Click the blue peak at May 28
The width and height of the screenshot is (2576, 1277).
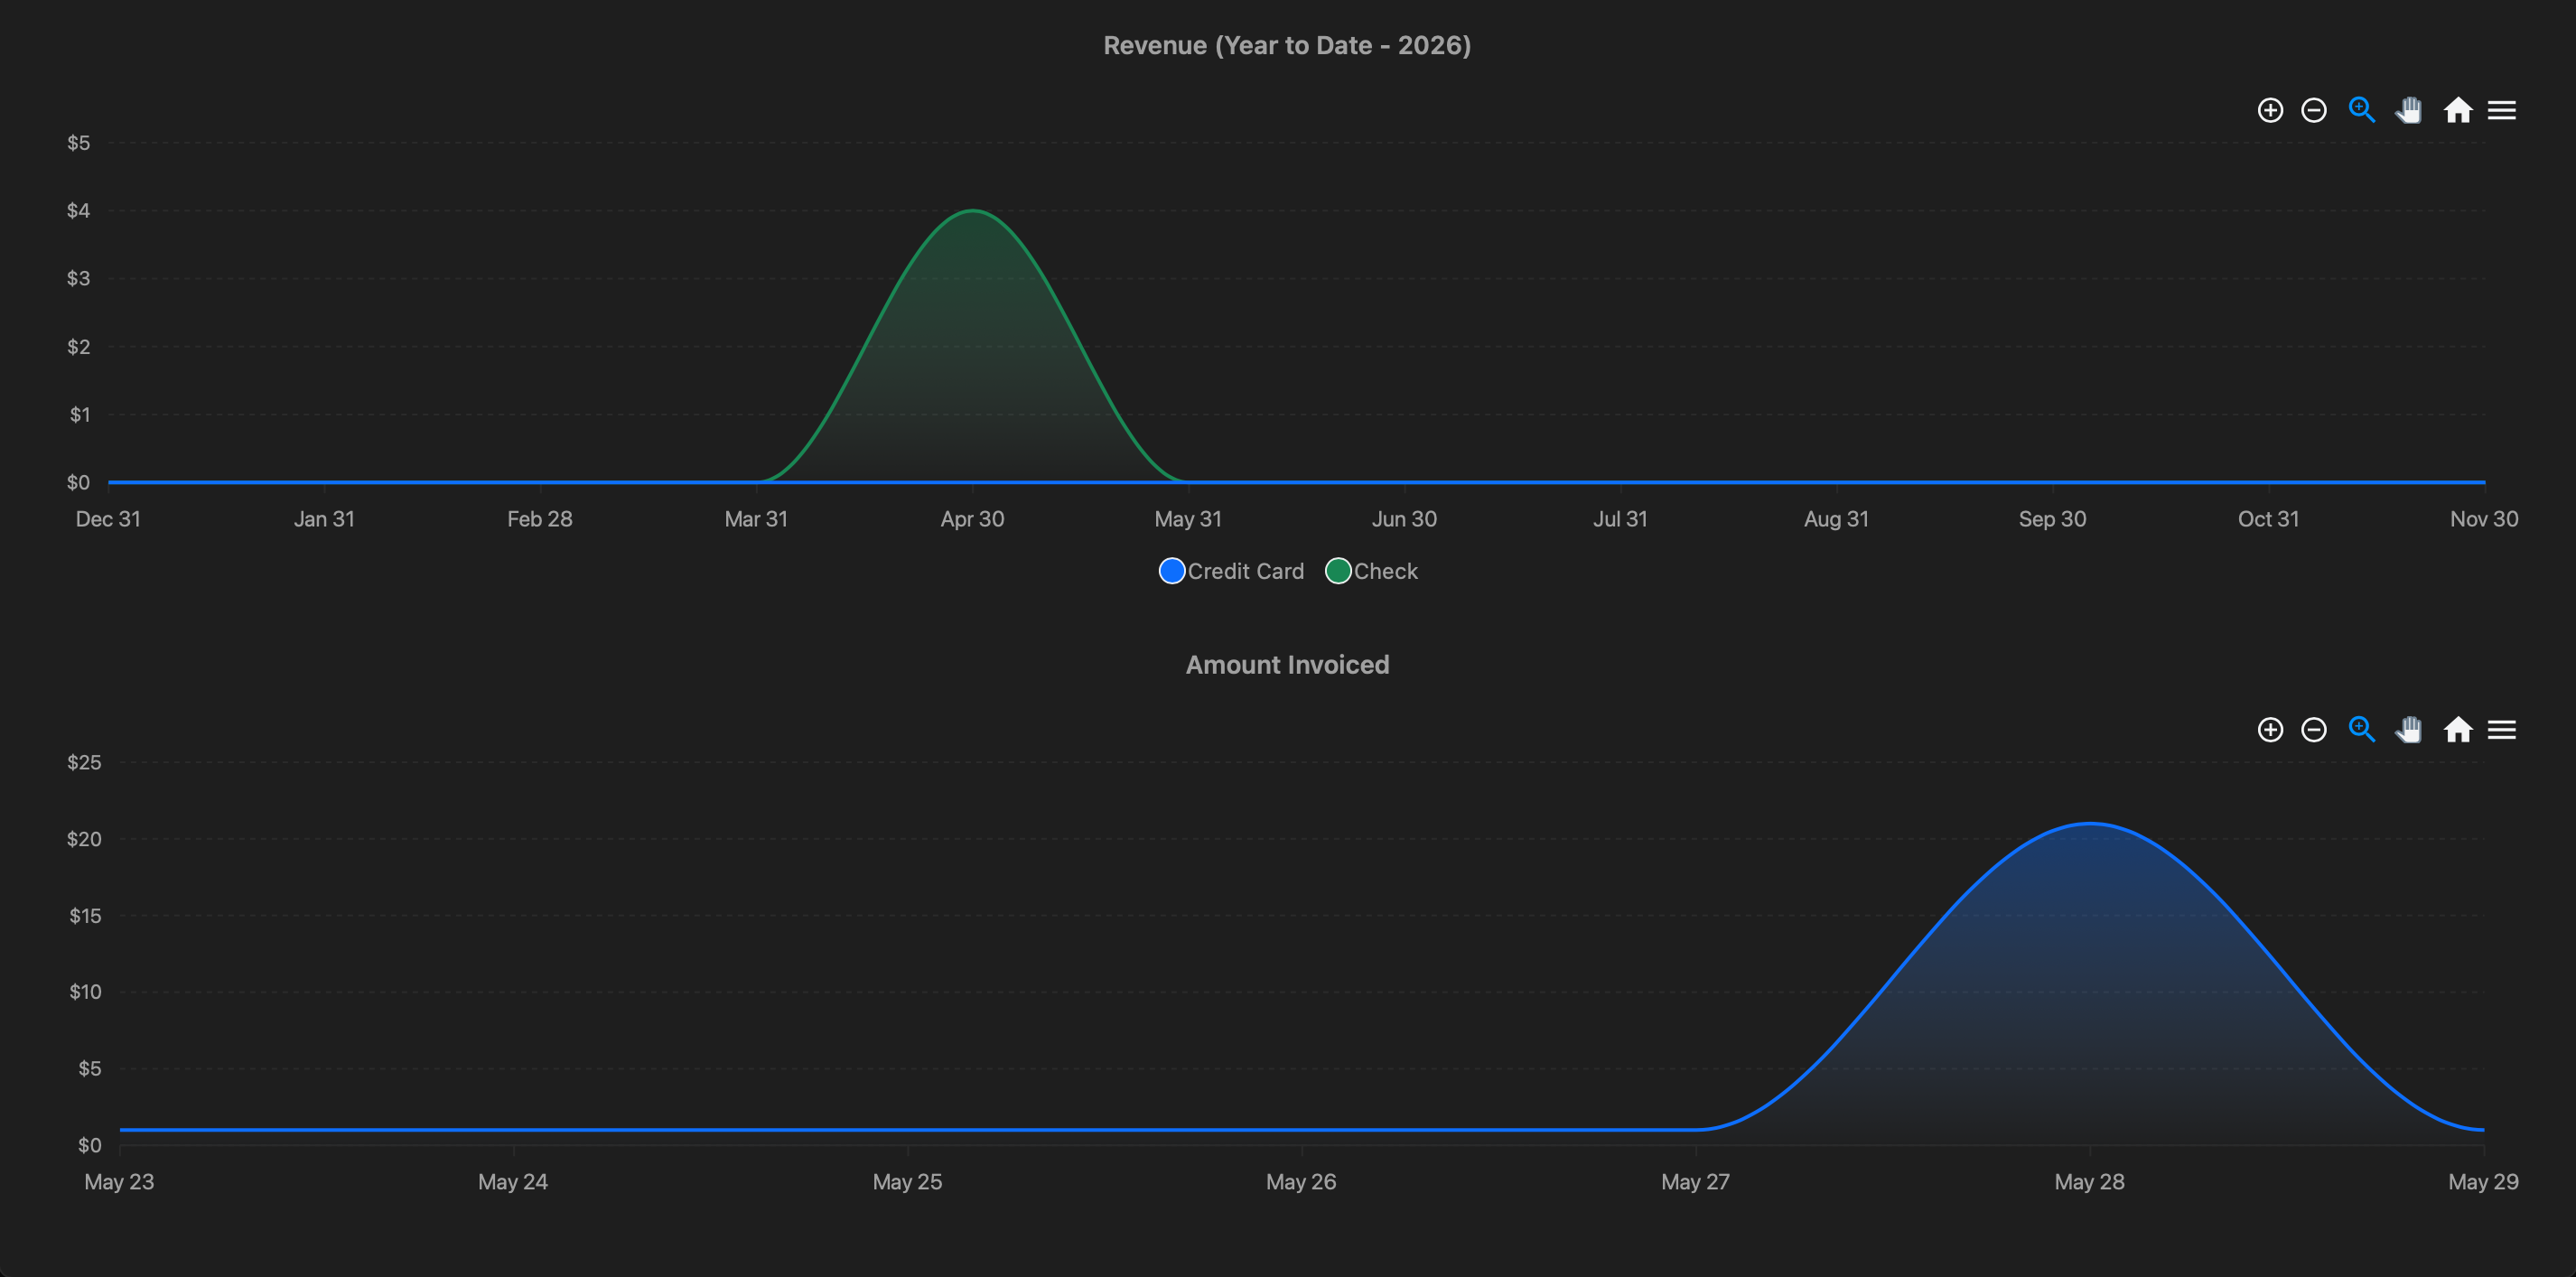pyautogui.click(x=2090, y=824)
